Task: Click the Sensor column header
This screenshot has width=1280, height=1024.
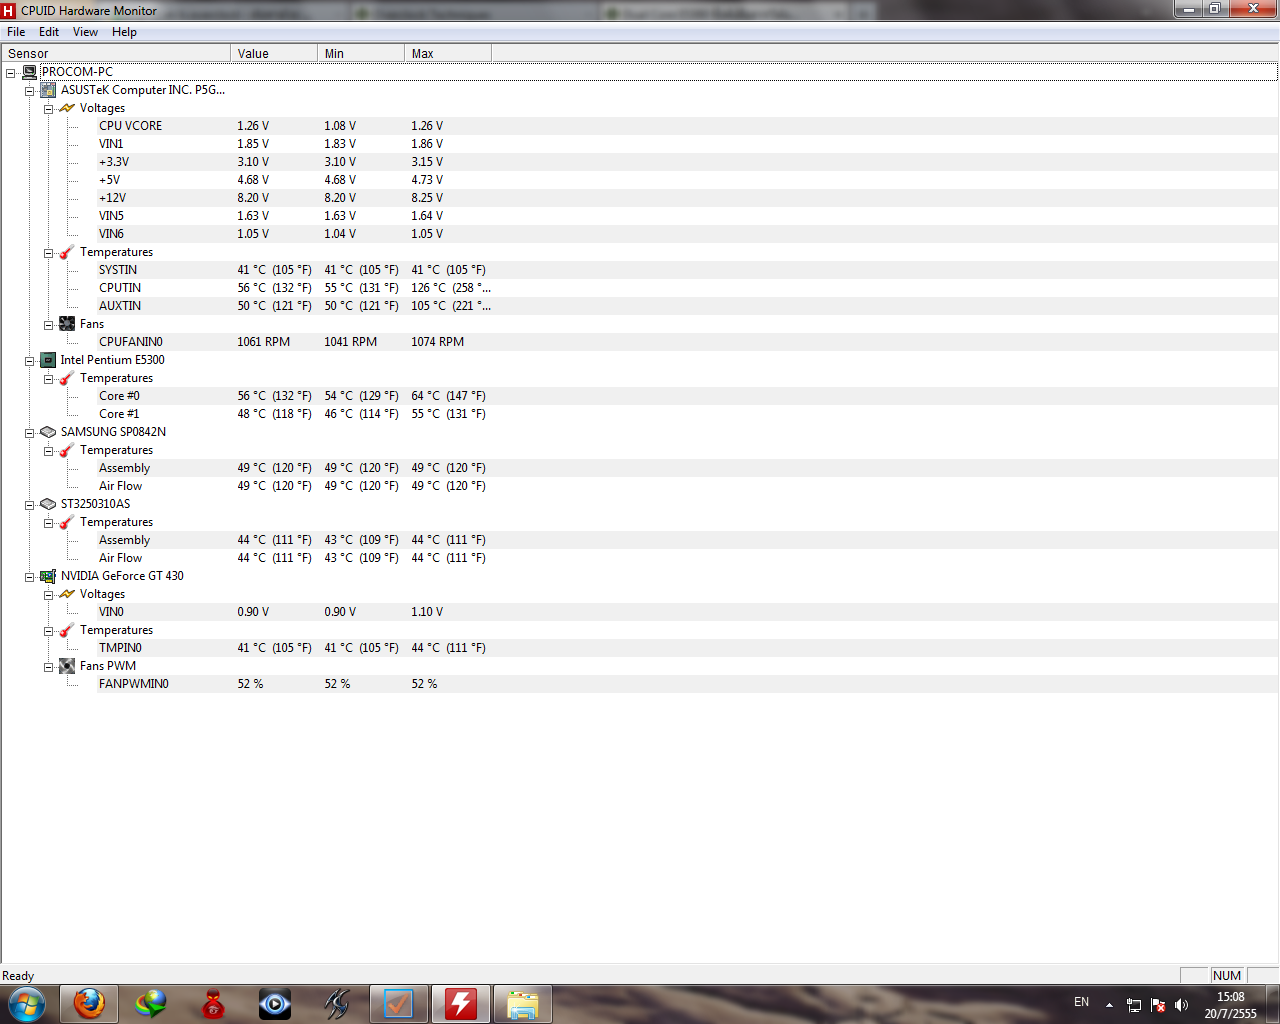Action: 116,54
